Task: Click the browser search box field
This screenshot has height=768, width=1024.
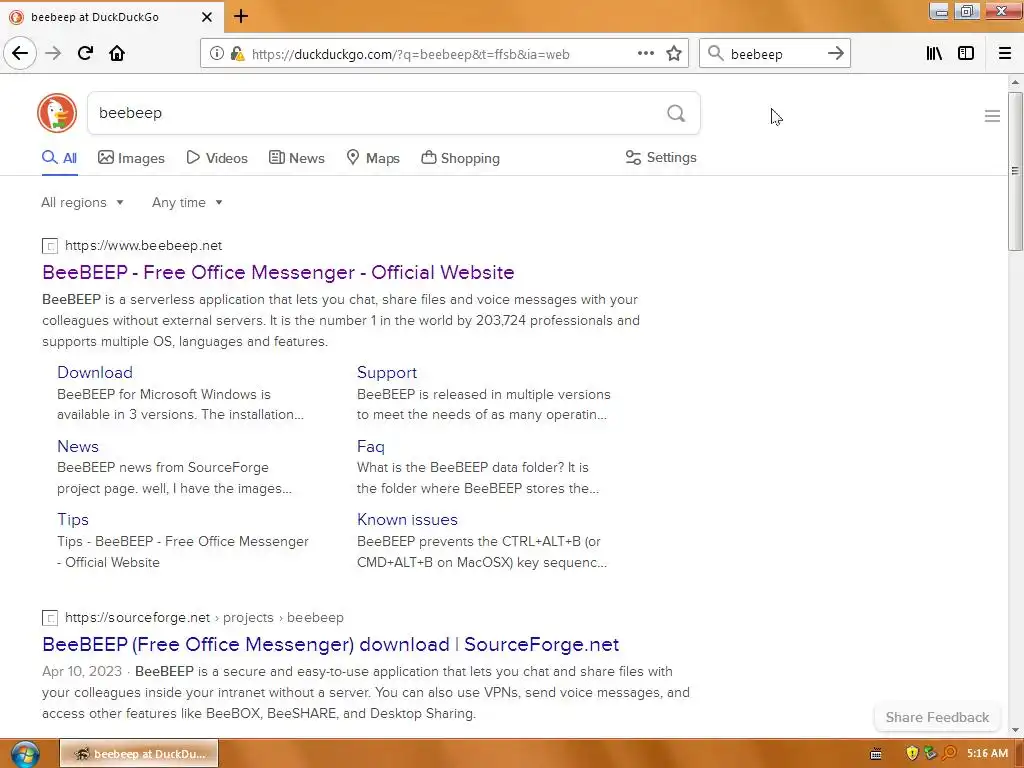Action: (x=775, y=54)
